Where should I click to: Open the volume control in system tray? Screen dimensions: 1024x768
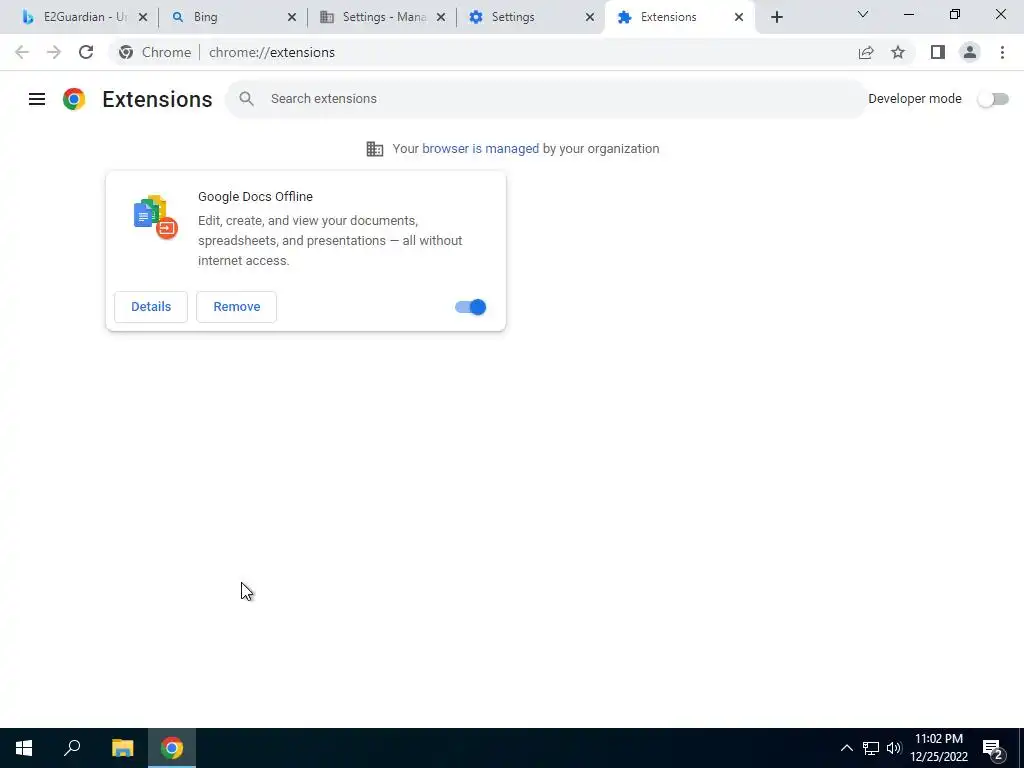(x=894, y=748)
